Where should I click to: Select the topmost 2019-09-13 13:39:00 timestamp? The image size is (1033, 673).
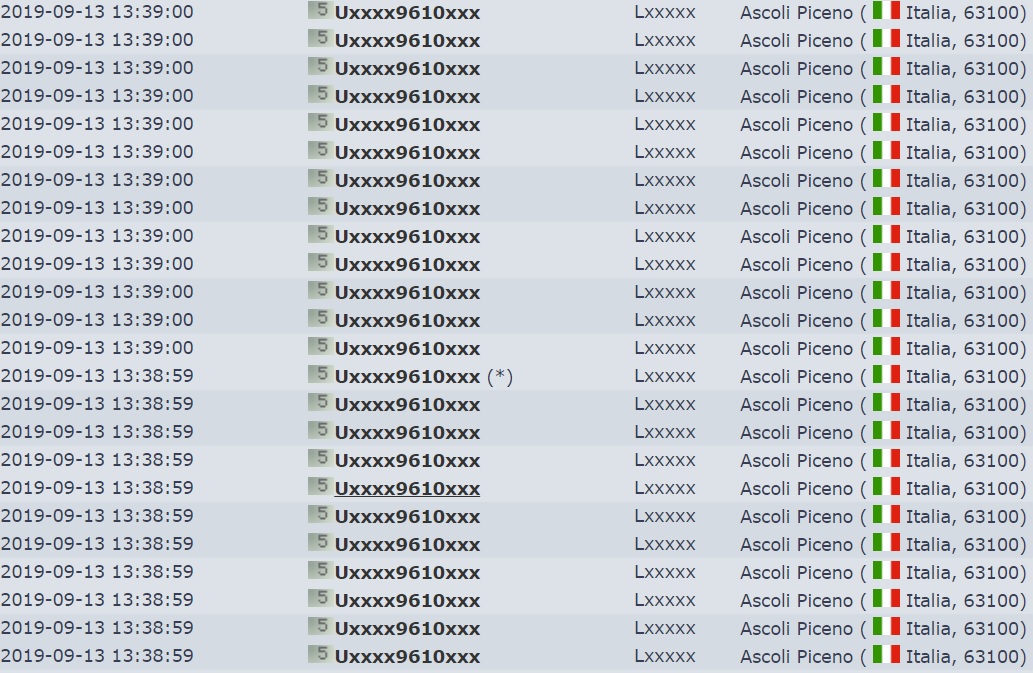coord(98,12)
